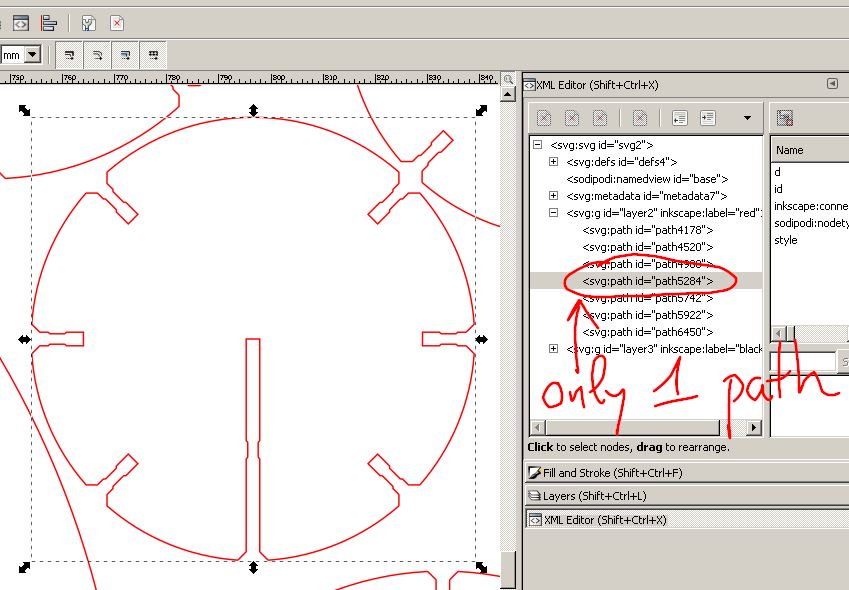The image size is (849, 590).
Task: Toggle scale rounded corners in rectangles
Action: click(97, 55)
